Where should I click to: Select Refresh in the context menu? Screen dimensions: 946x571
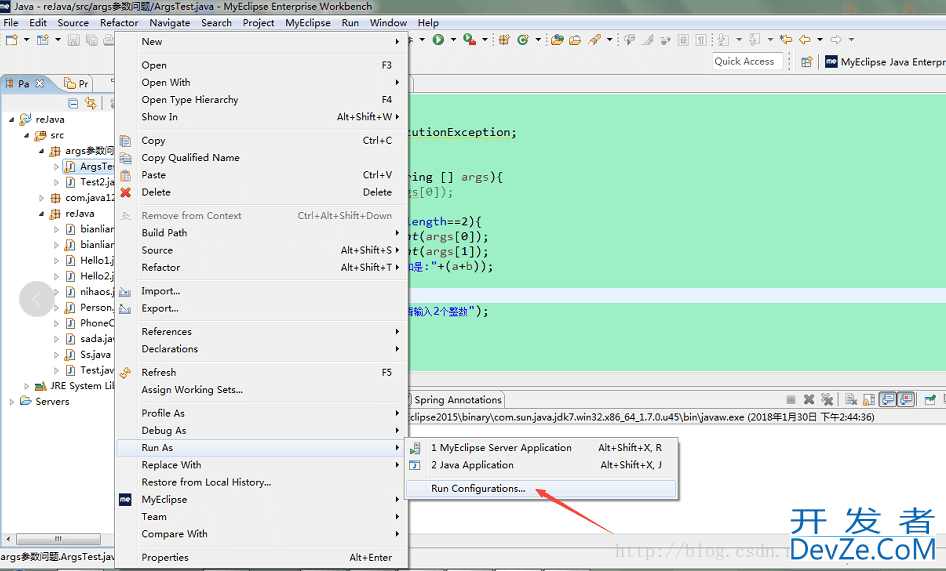tap(261, 372)
